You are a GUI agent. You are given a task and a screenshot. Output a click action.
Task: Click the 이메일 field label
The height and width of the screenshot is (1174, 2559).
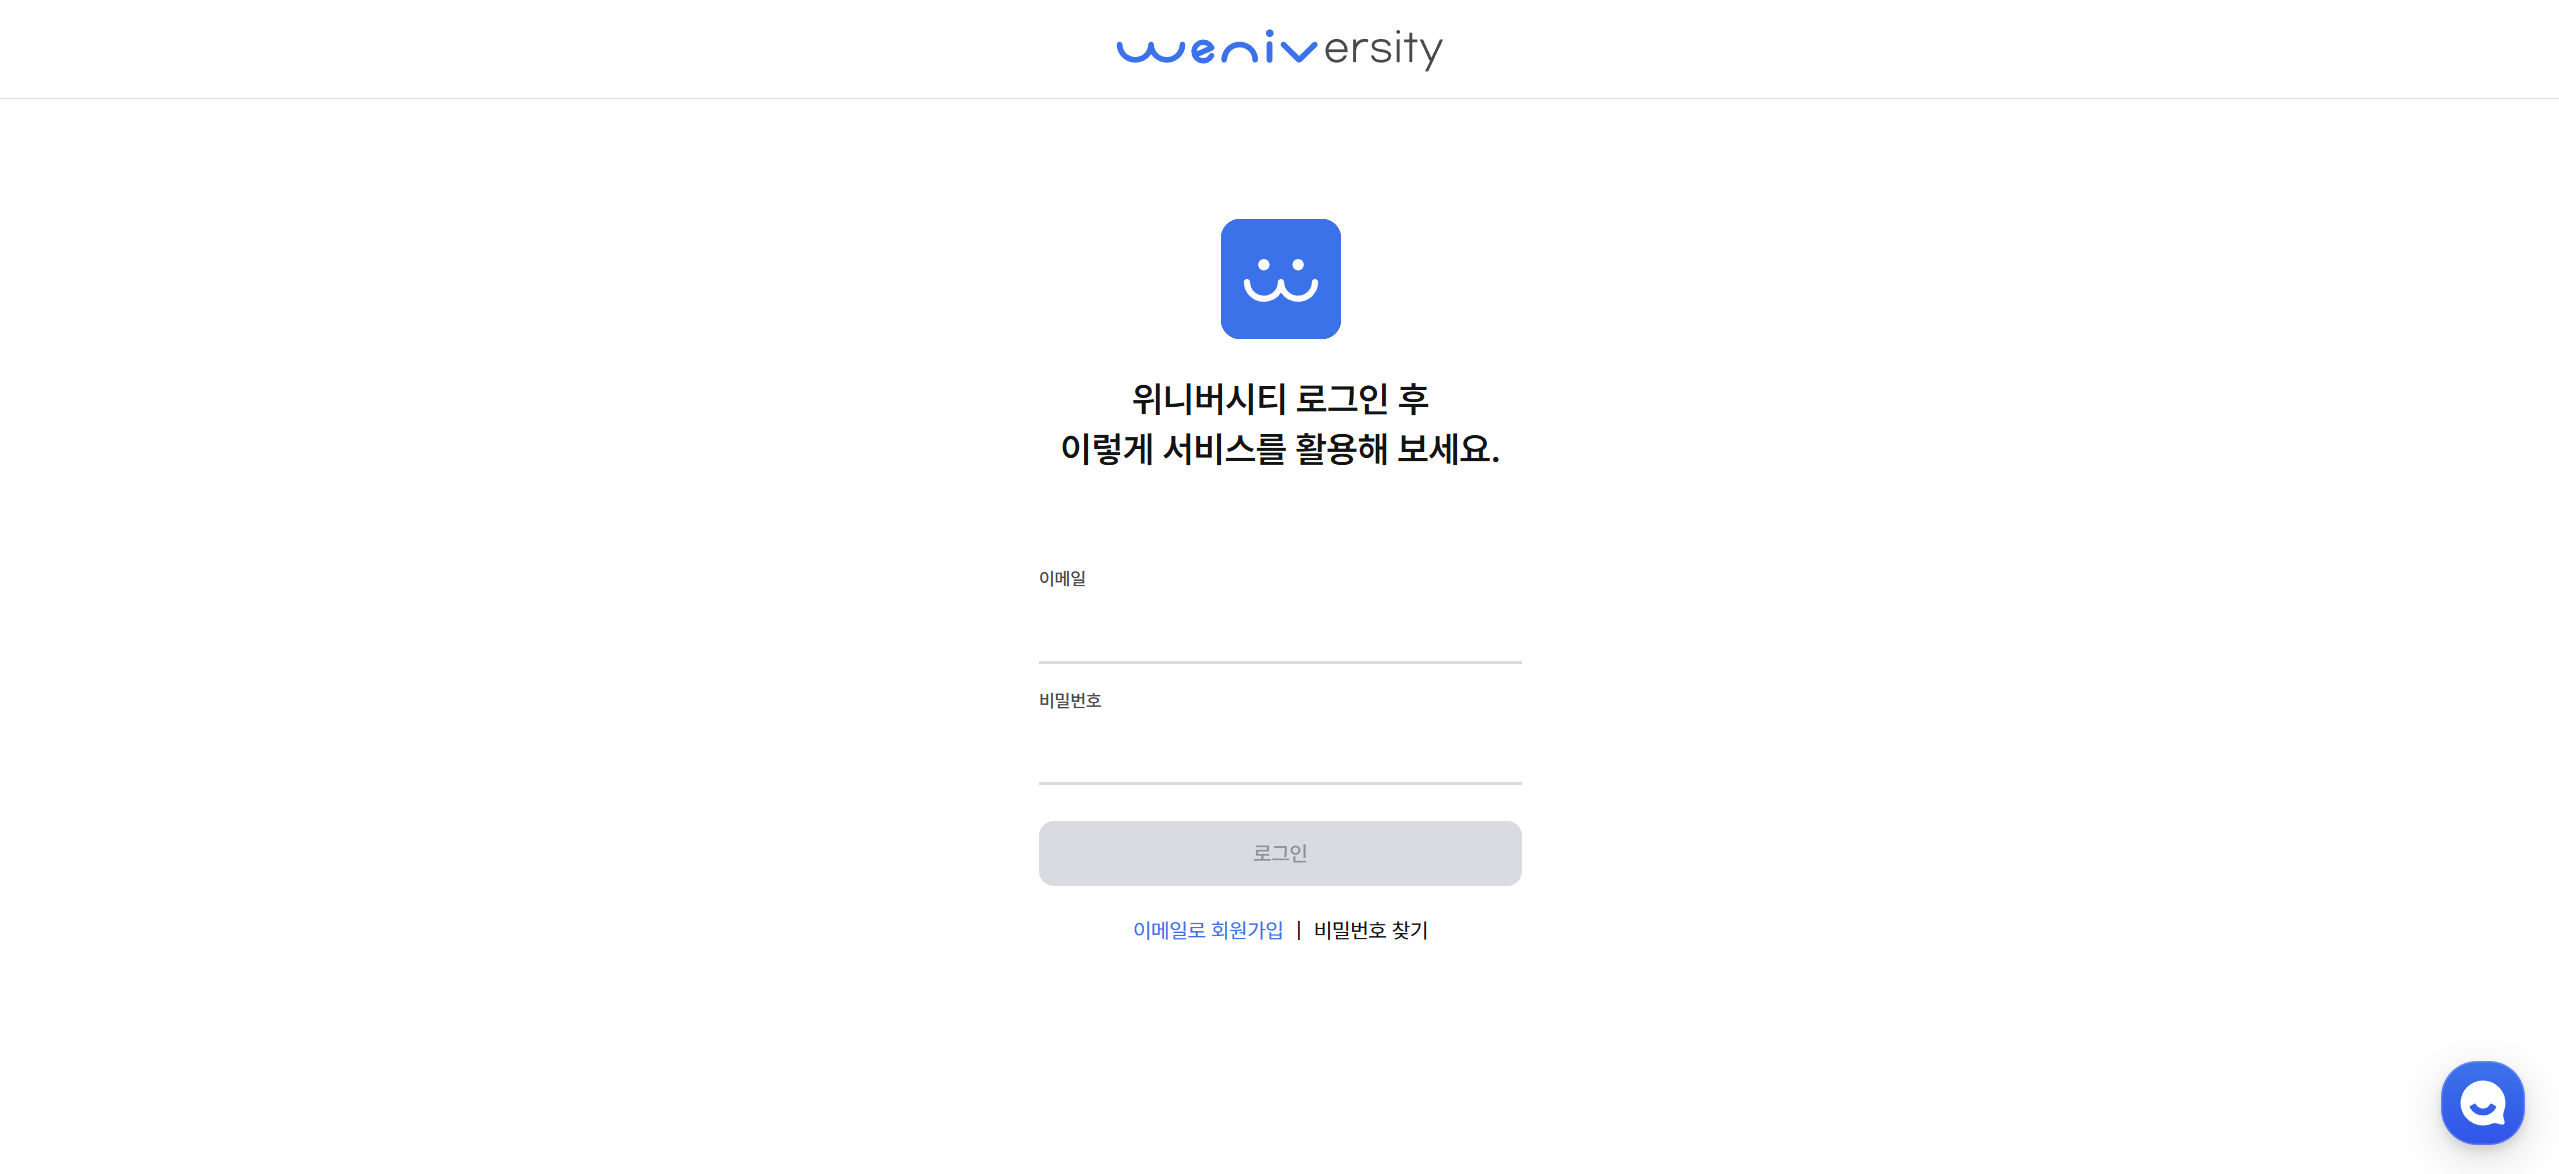1062,578
